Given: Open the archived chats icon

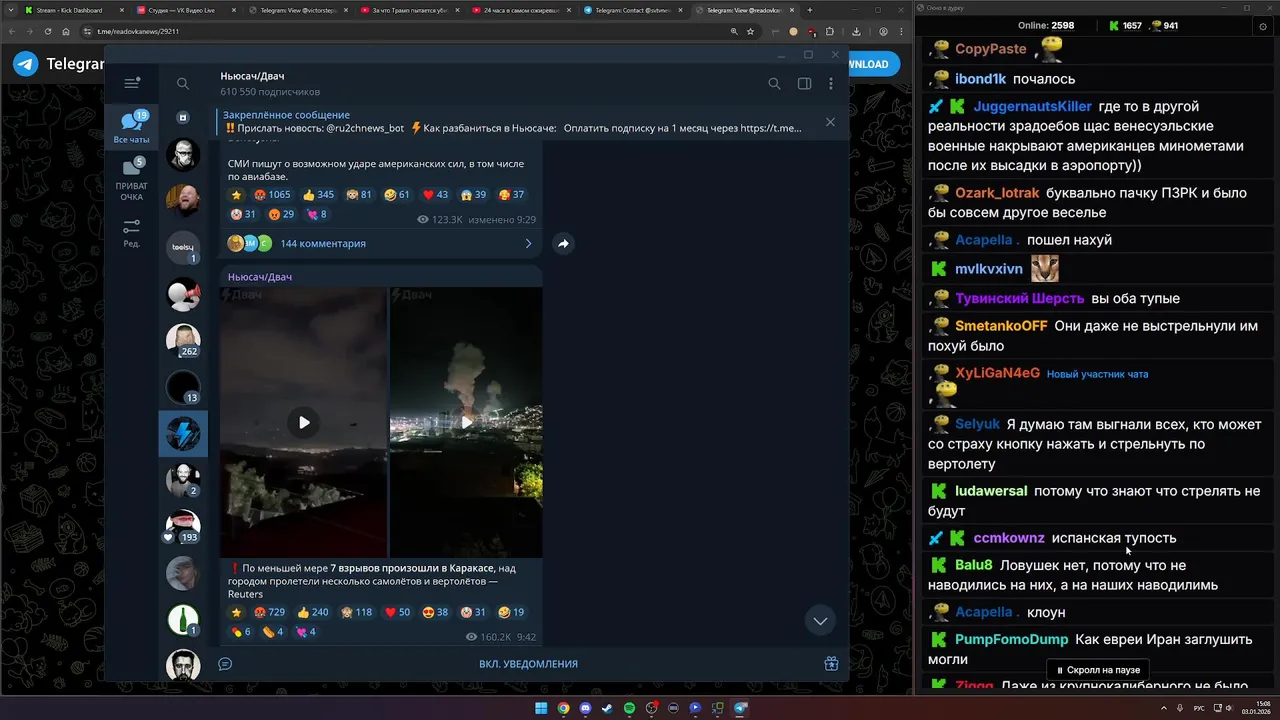Looking at the screenshot, I should (183, 118).
